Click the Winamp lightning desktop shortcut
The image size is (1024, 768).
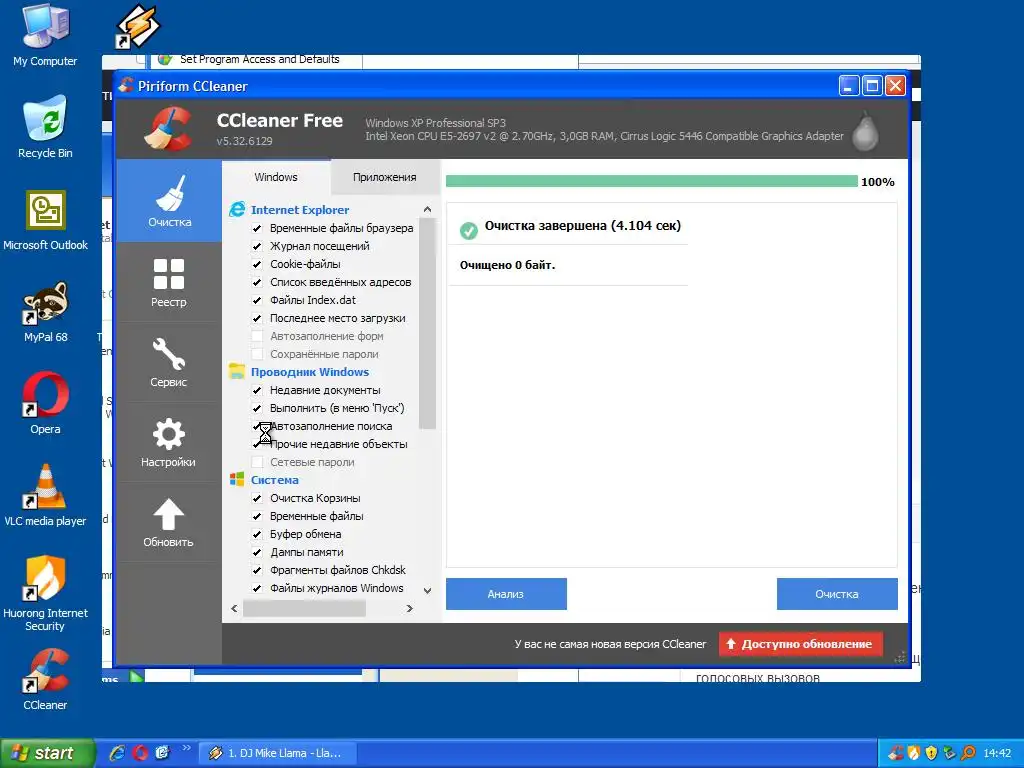(x=137, y=26)
